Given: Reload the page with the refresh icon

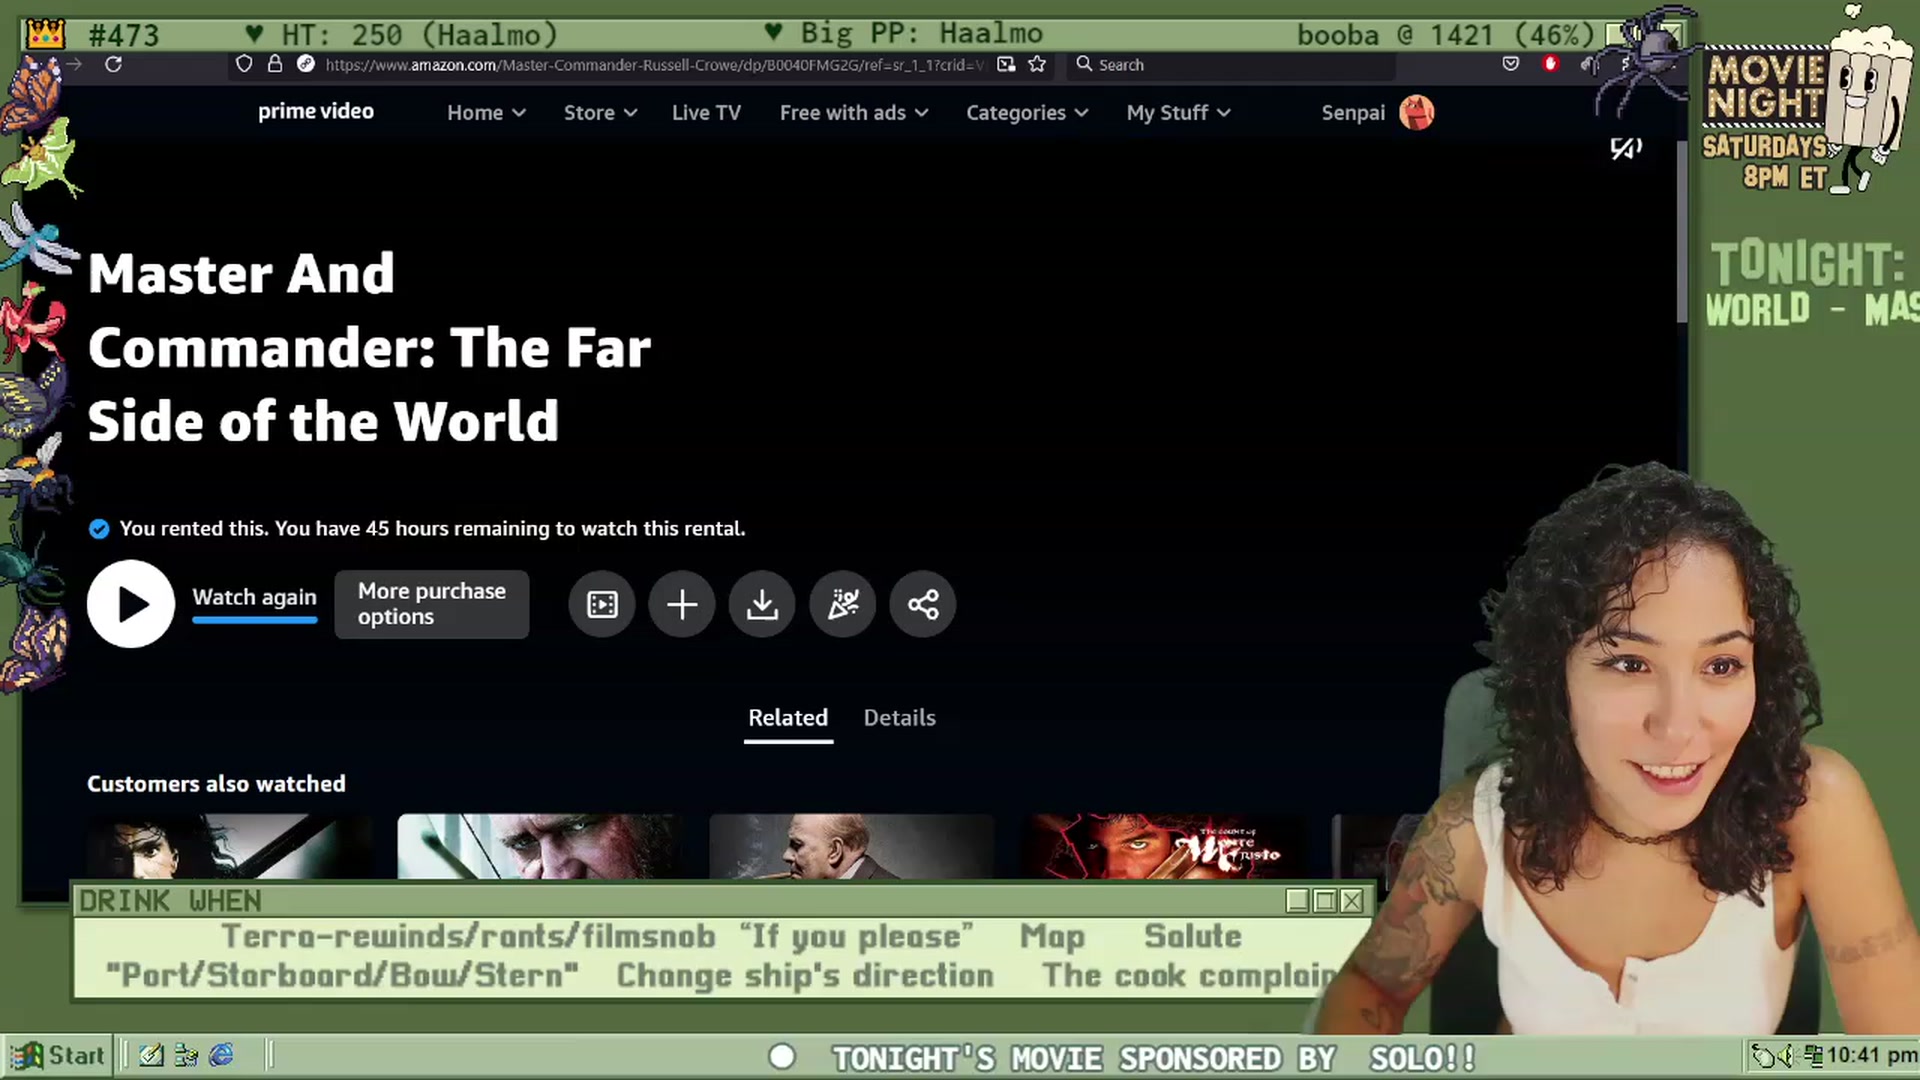Looking at the screenshot, I should pos(114,64).
